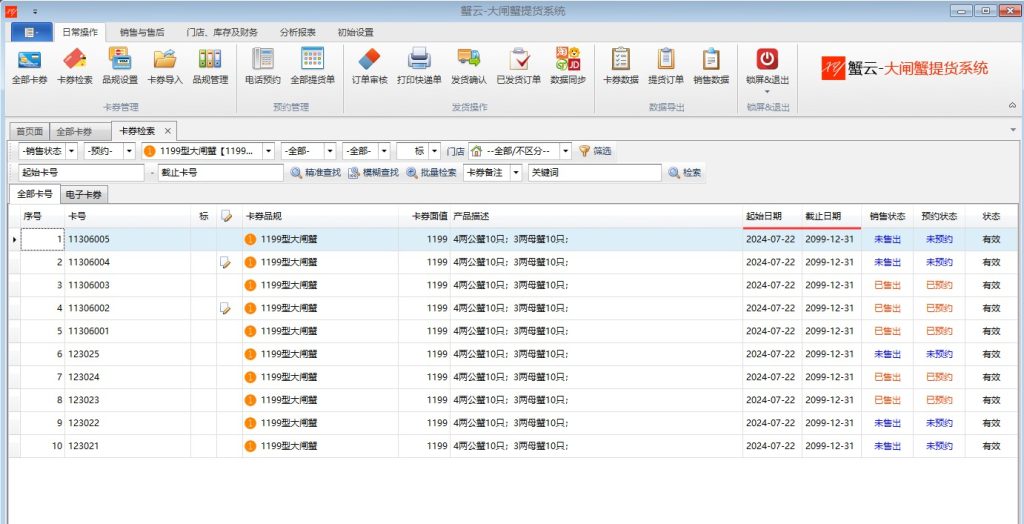Open document tab list arrow at right
1024x524 pixels.
[x=1014, y=131]
